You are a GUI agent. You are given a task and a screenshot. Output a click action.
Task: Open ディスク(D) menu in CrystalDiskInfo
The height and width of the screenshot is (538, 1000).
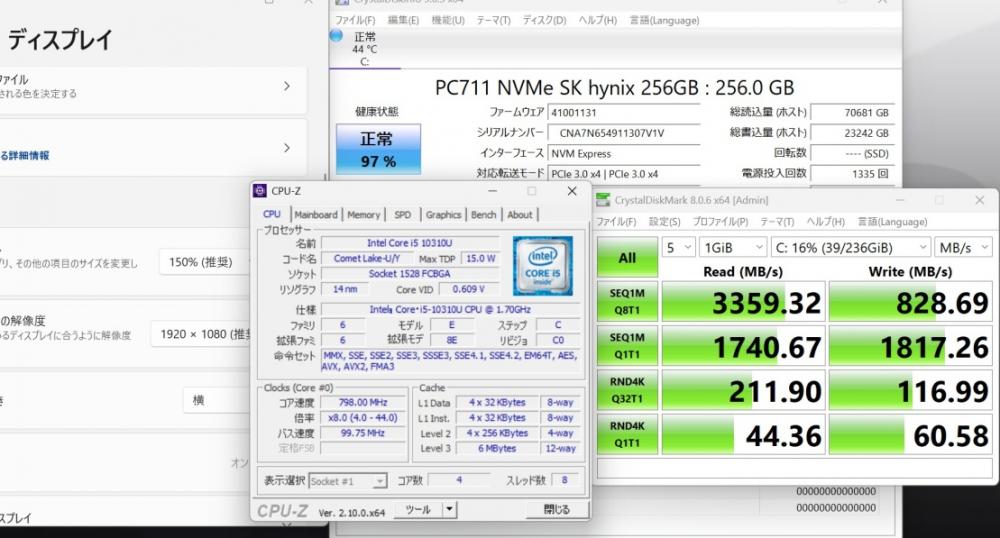[545, 20]
